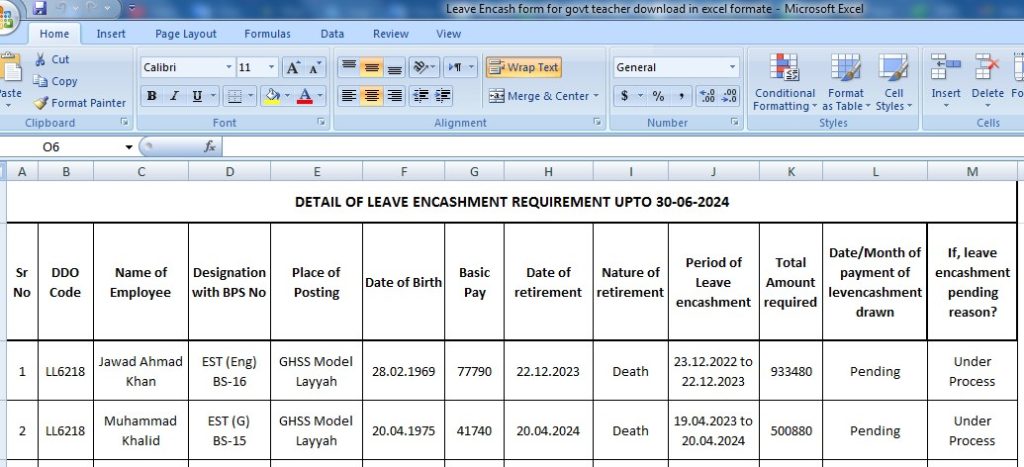
Task: Toggle Italic formatting
Action: pyautogui.click(x=174, y=97)
